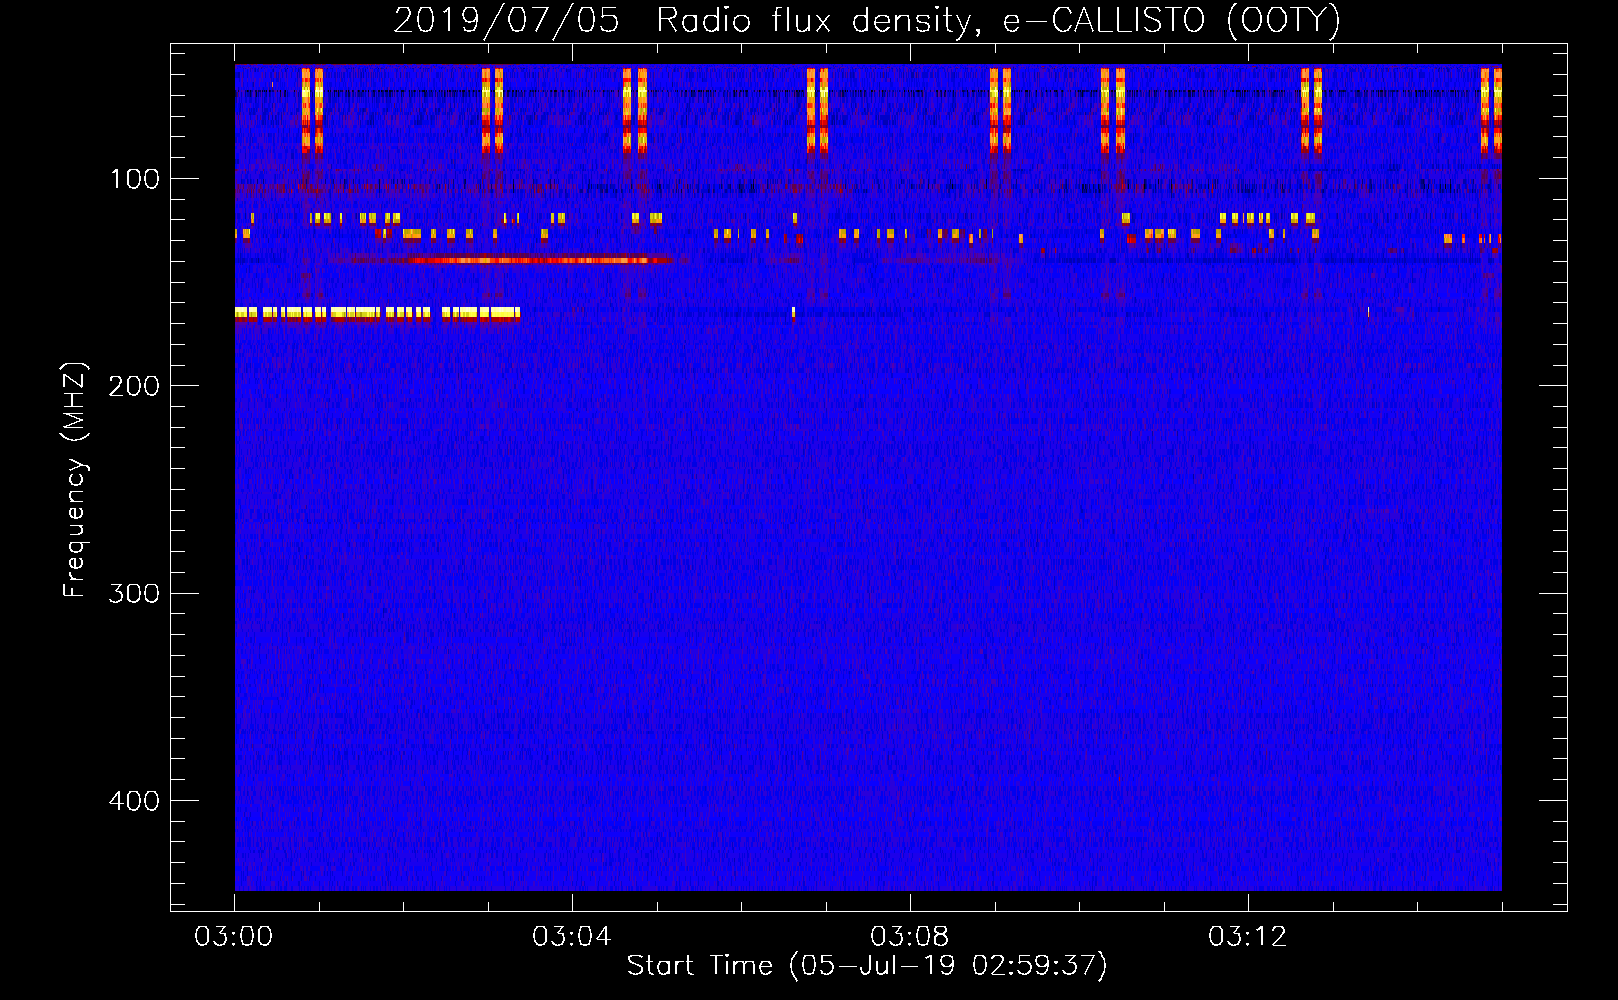This screenshot has height=1000, width=1618.
Task: Click the 03:04 time tick label
Action: (x=572, y=937)
